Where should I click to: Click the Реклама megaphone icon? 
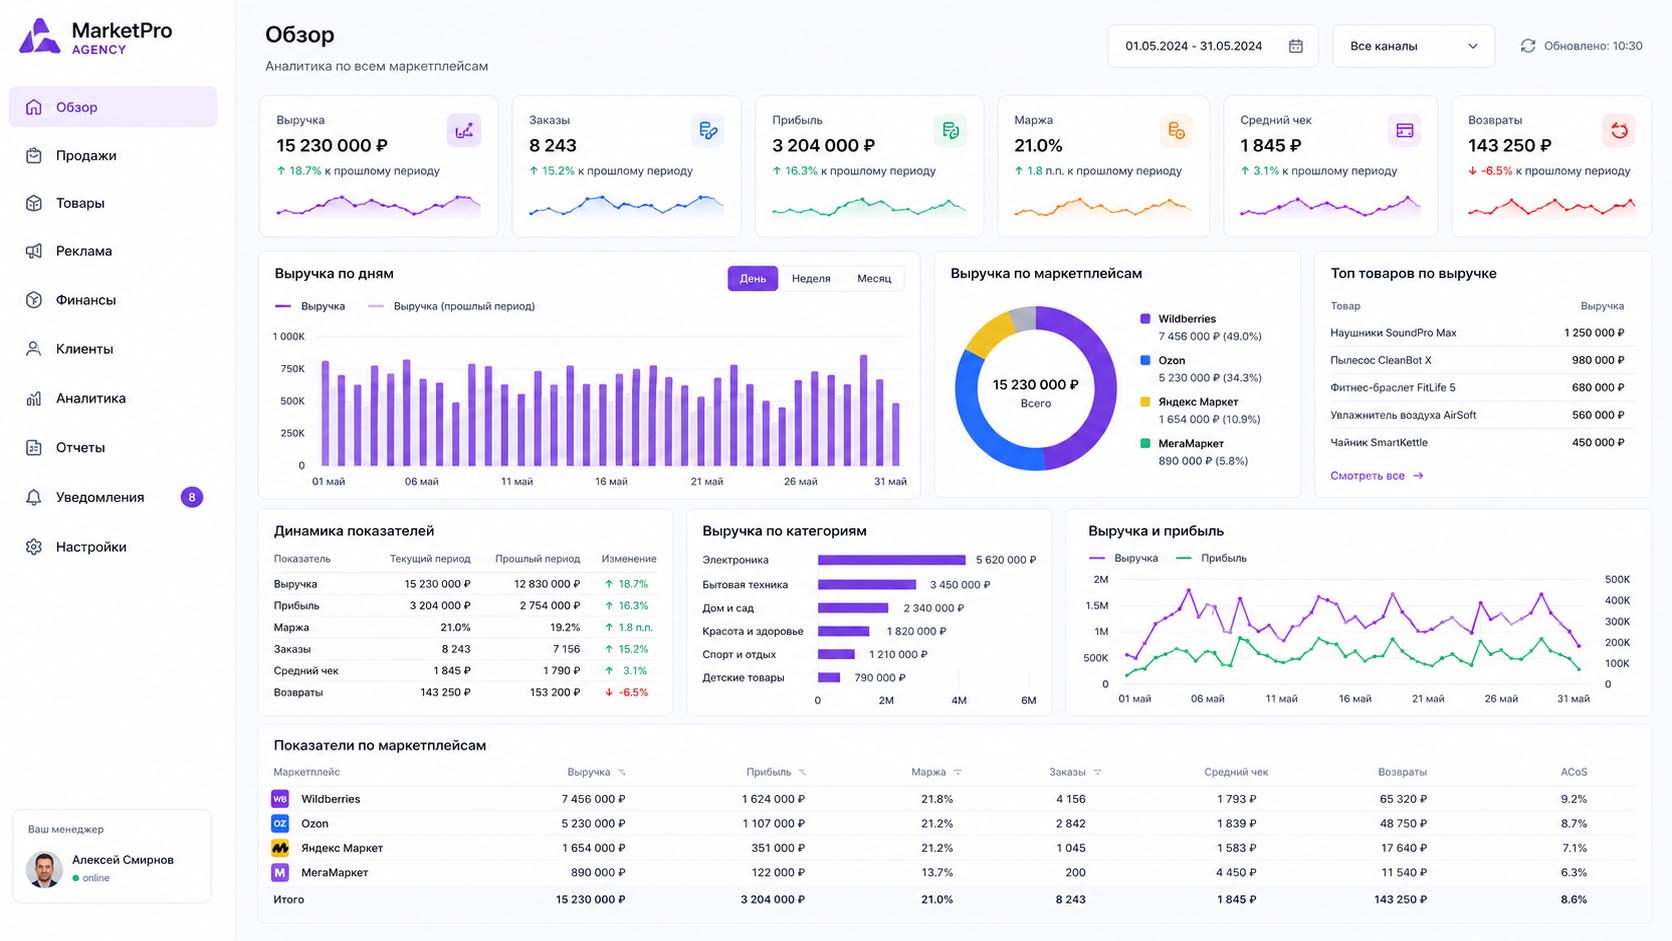pos(34,251)
